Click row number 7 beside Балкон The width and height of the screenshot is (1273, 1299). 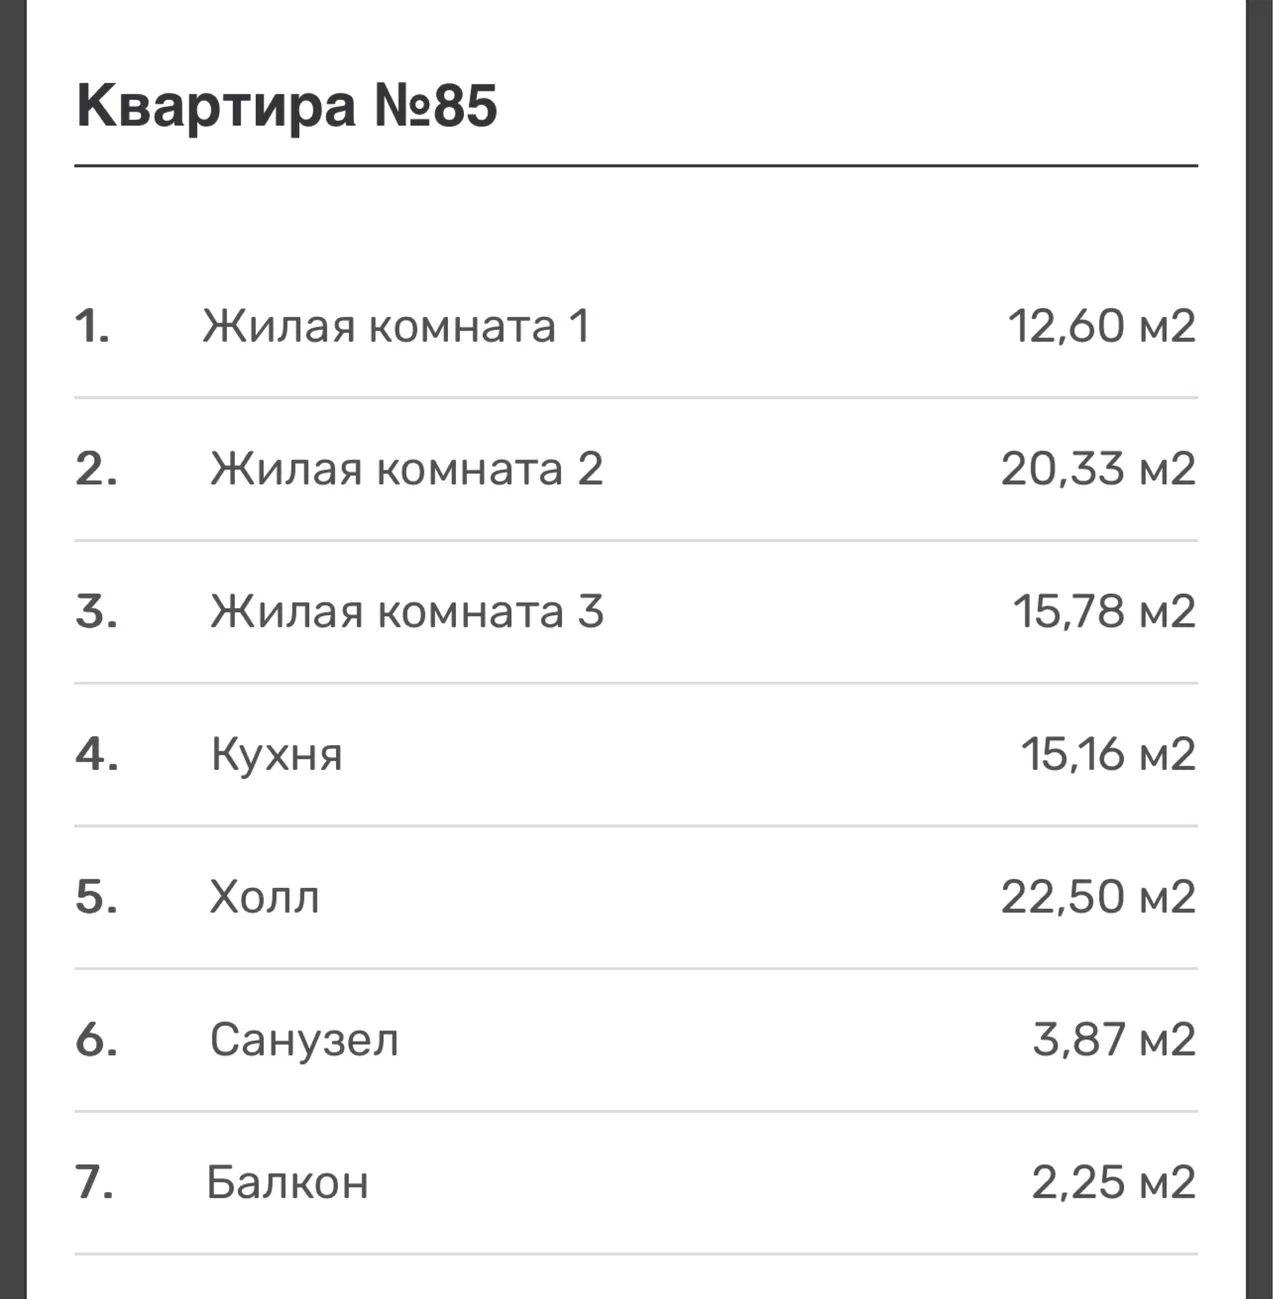click(x=95, y=1182)
